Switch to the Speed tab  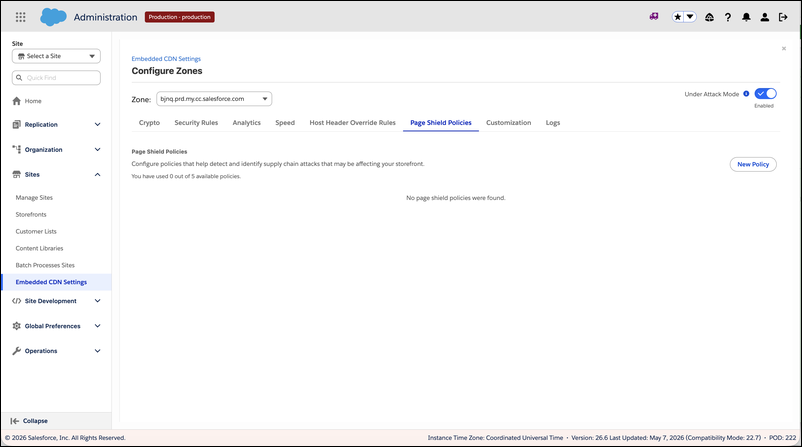(285, 123)
